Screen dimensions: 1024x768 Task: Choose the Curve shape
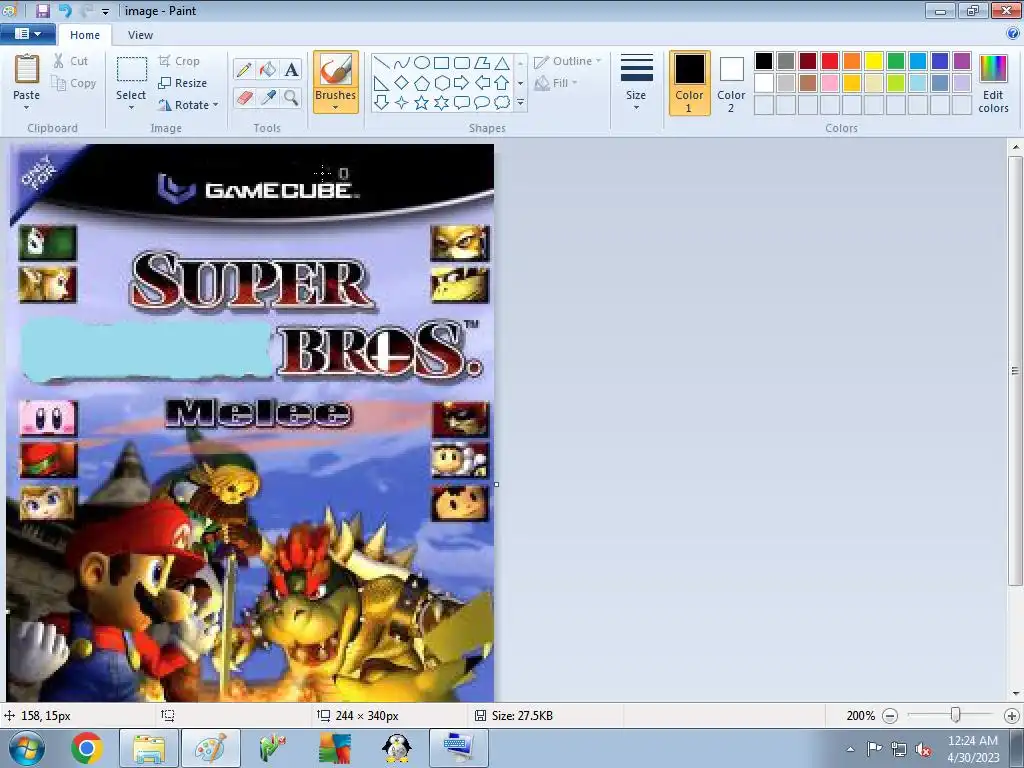pos(402,63)
